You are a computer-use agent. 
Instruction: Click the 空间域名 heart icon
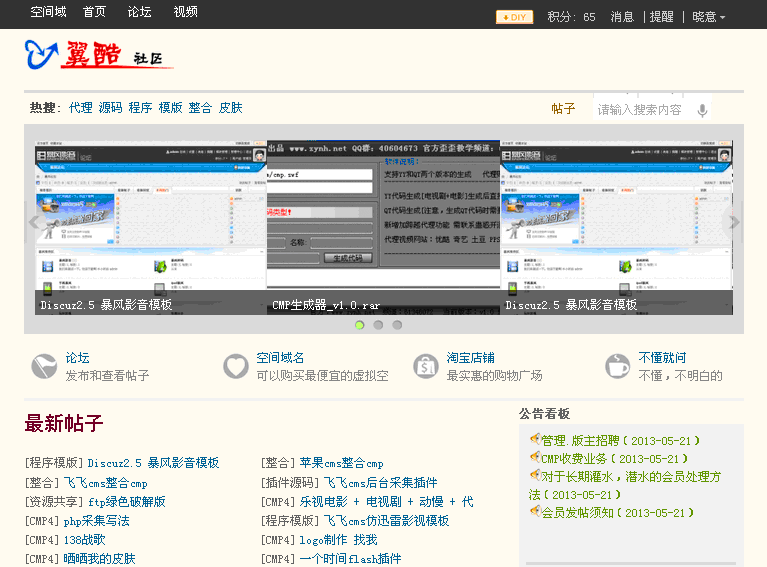click(x=236, y=366)
